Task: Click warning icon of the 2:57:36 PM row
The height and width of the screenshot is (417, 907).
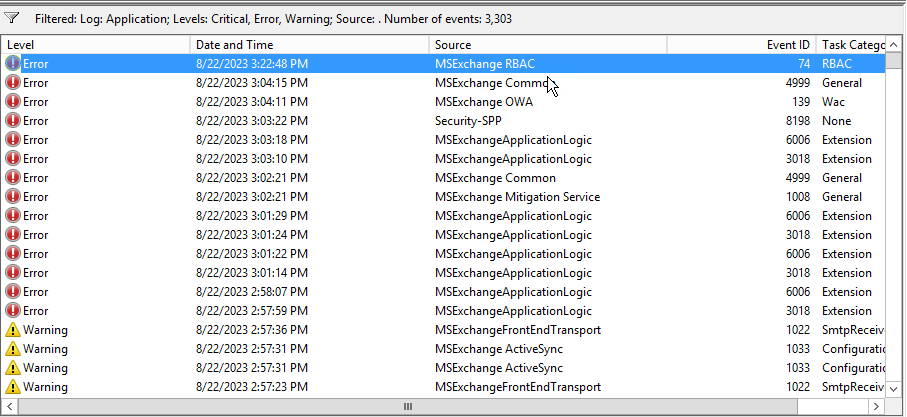Action: (x=12, y=330)
